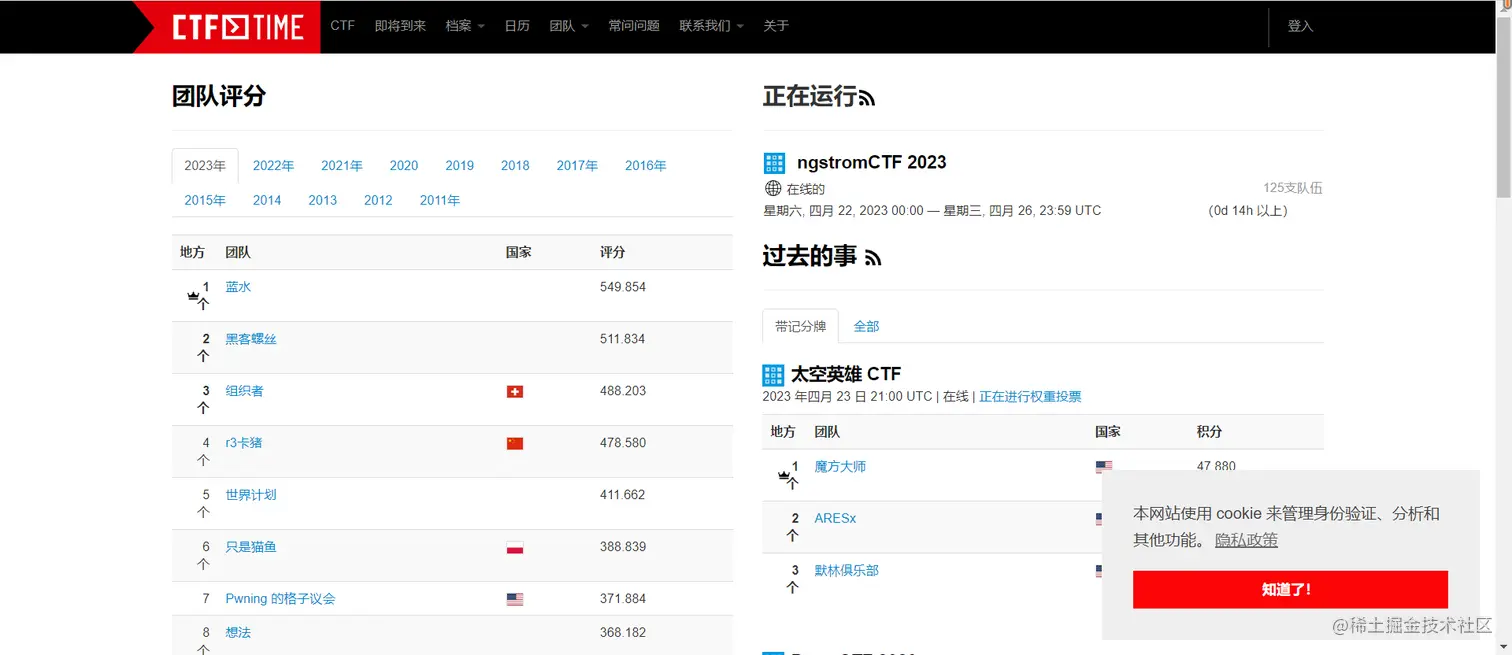Open team 蓝水 page
The height and width of the screenshot is (655, 1512).
point(238,287)
